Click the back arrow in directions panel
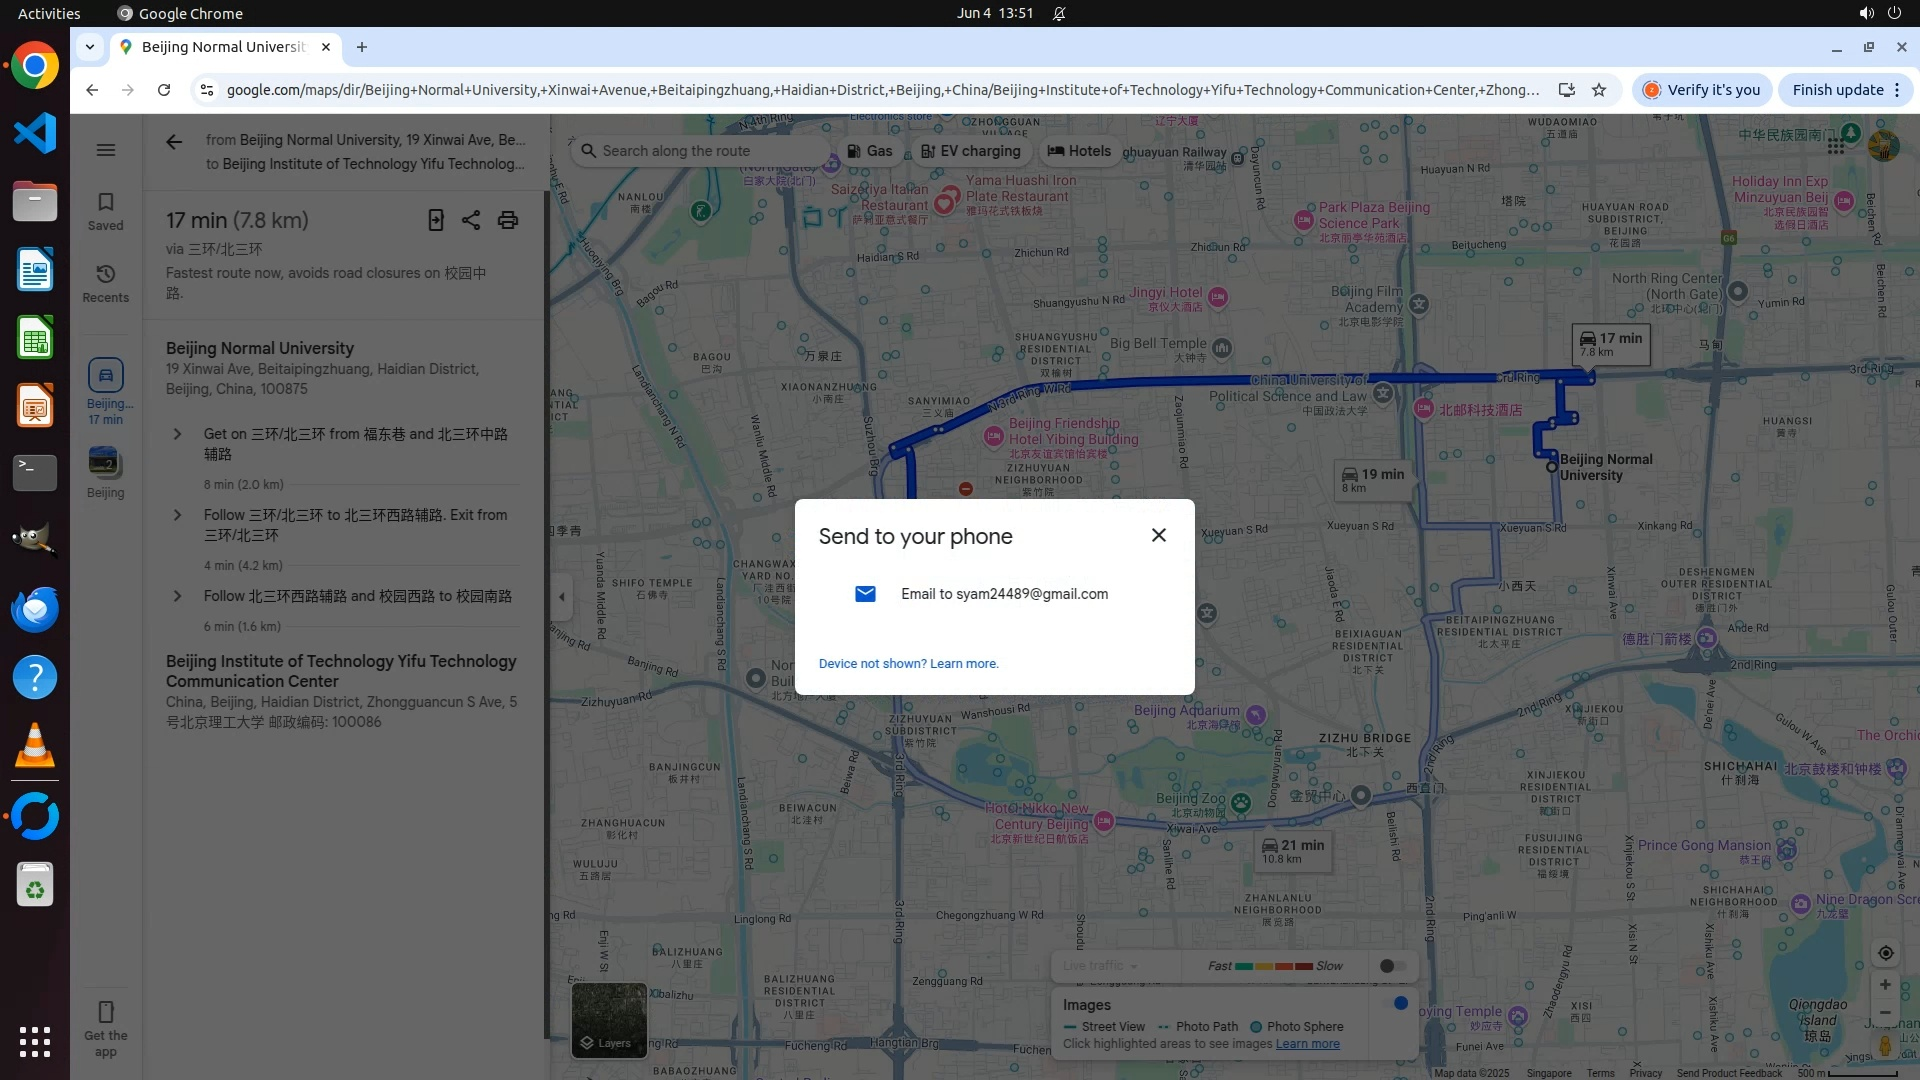This screenshot has width=1920, height=1080. (x=174, y=142)
